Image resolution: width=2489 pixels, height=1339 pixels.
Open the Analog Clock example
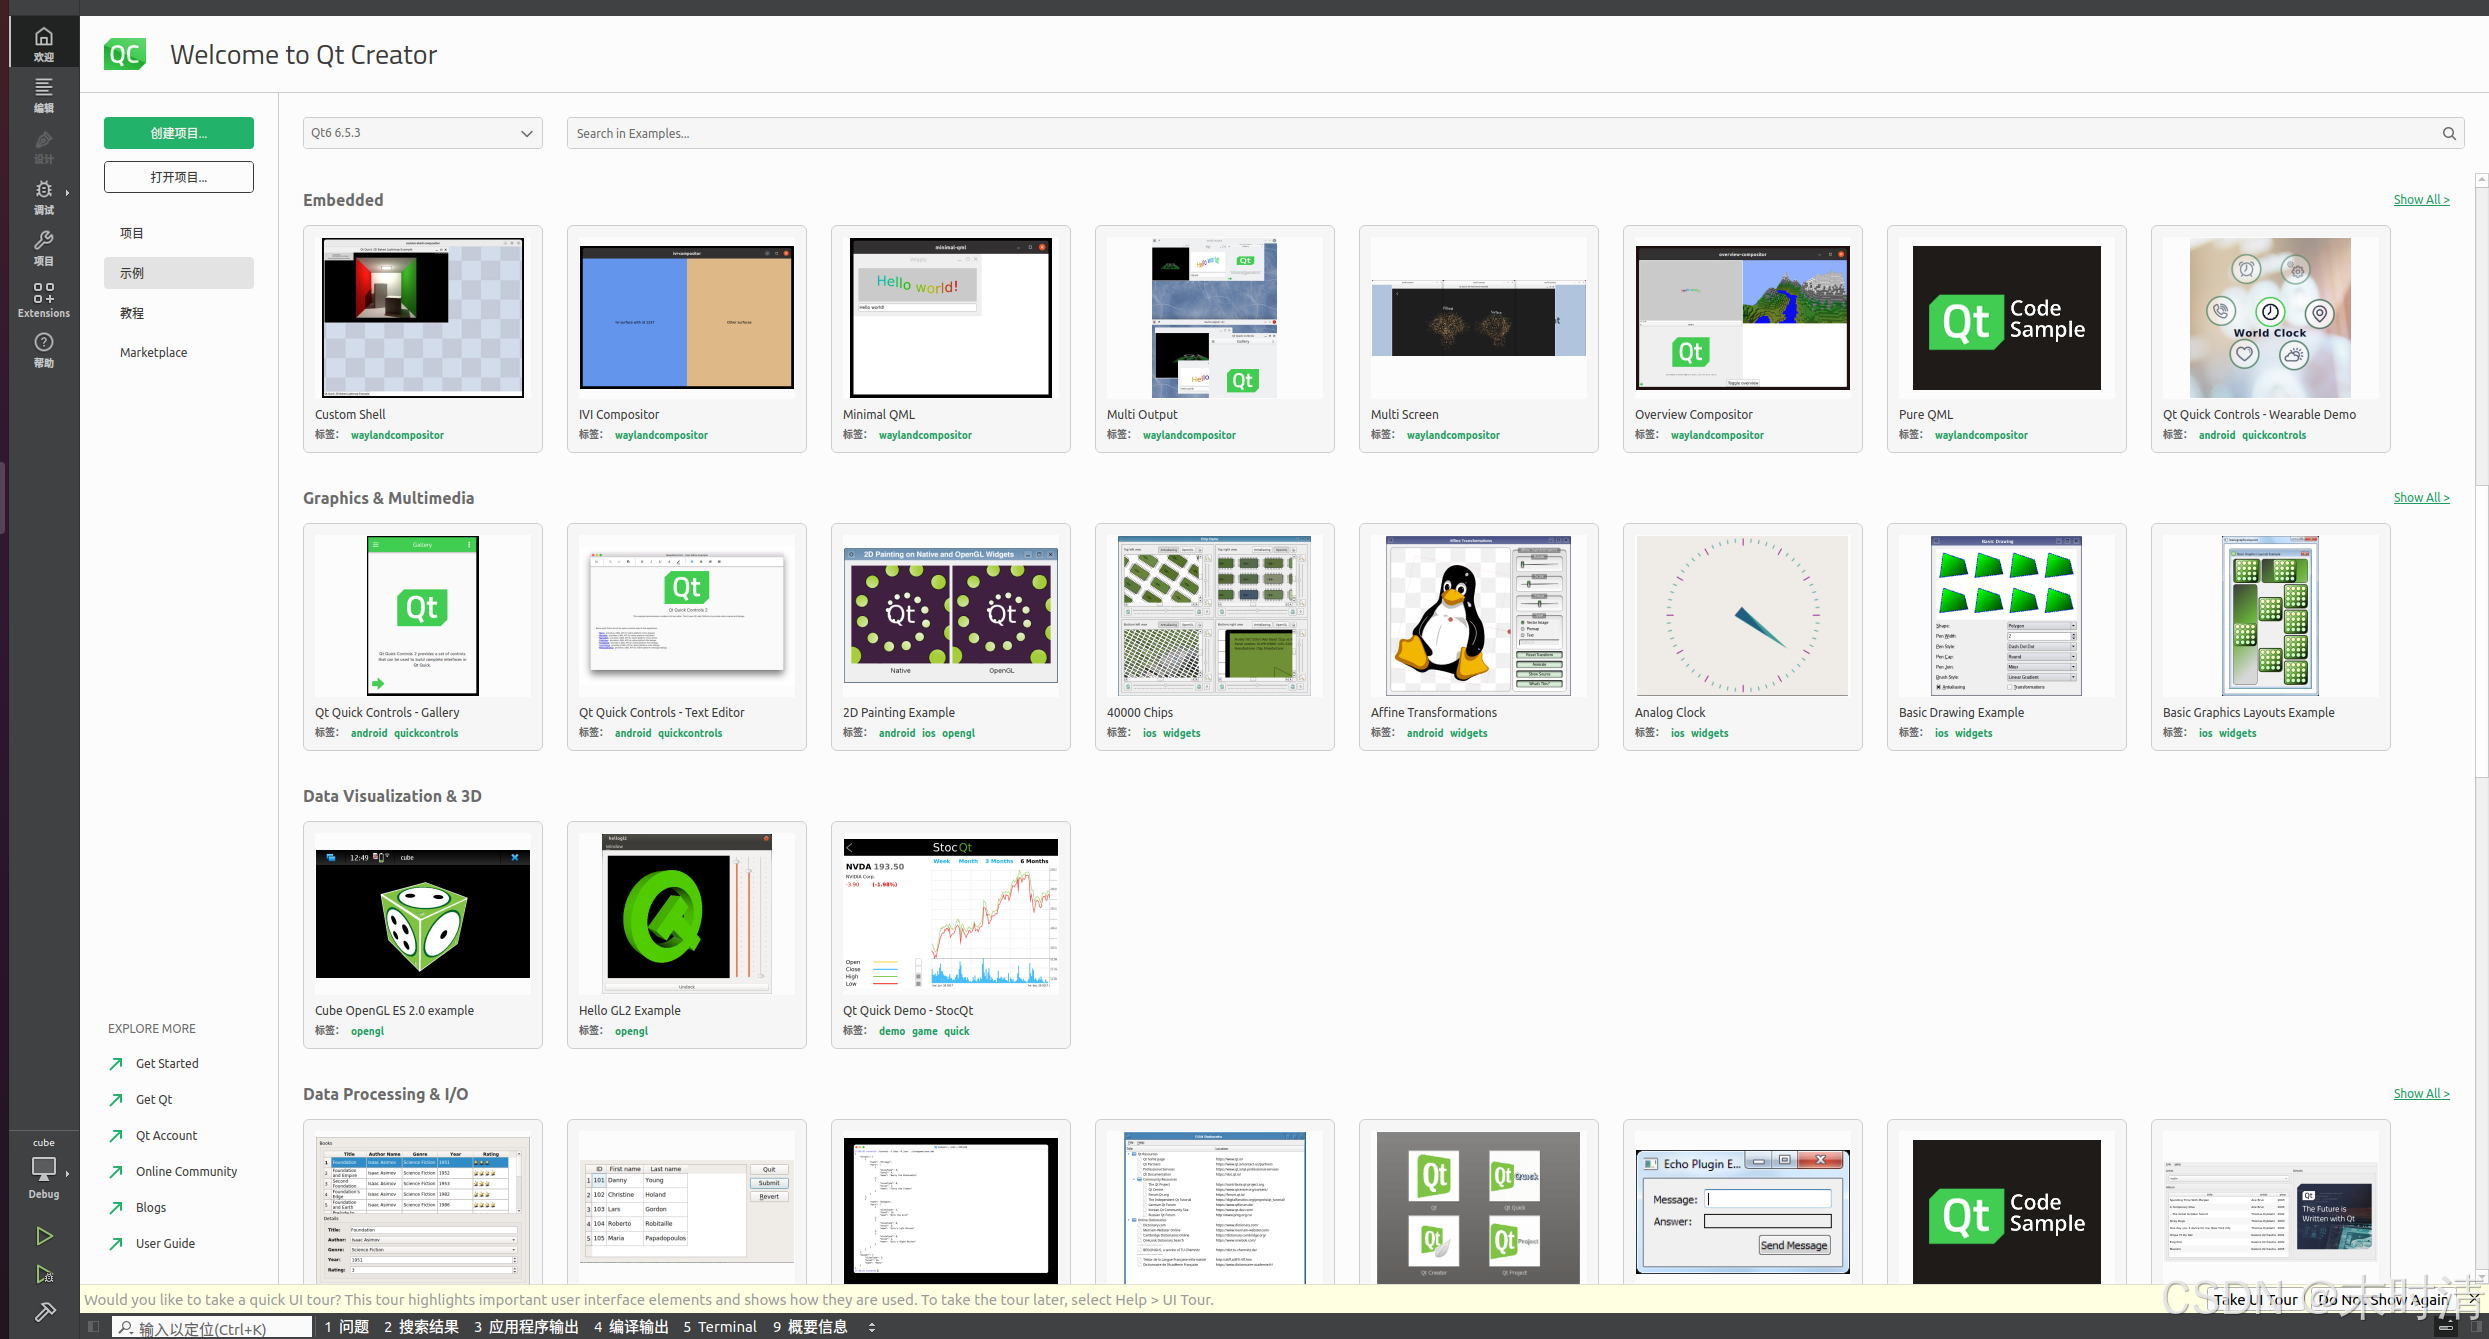click(1742, 636)
